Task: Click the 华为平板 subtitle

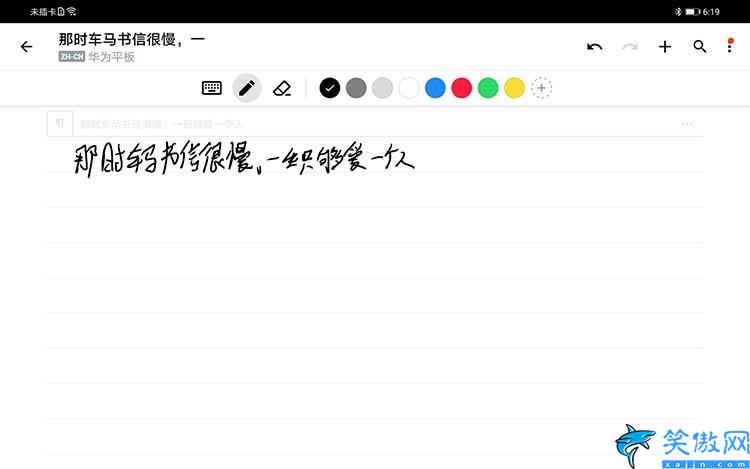Action: point(111,57)
